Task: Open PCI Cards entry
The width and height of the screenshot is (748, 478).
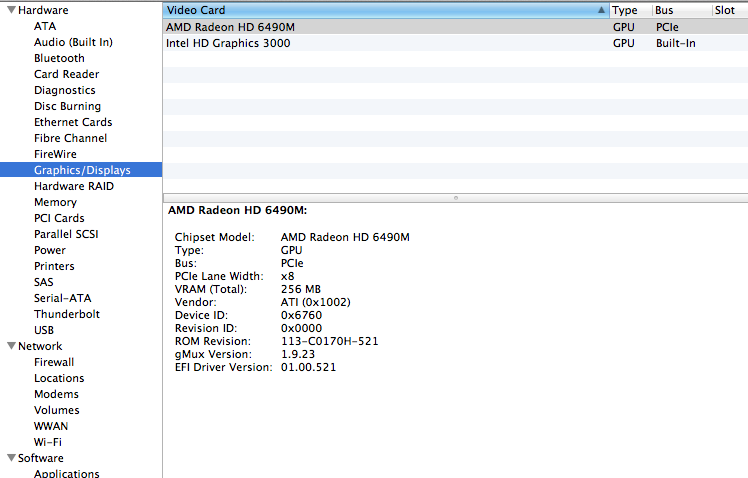Action: click(x=59, y=218)
